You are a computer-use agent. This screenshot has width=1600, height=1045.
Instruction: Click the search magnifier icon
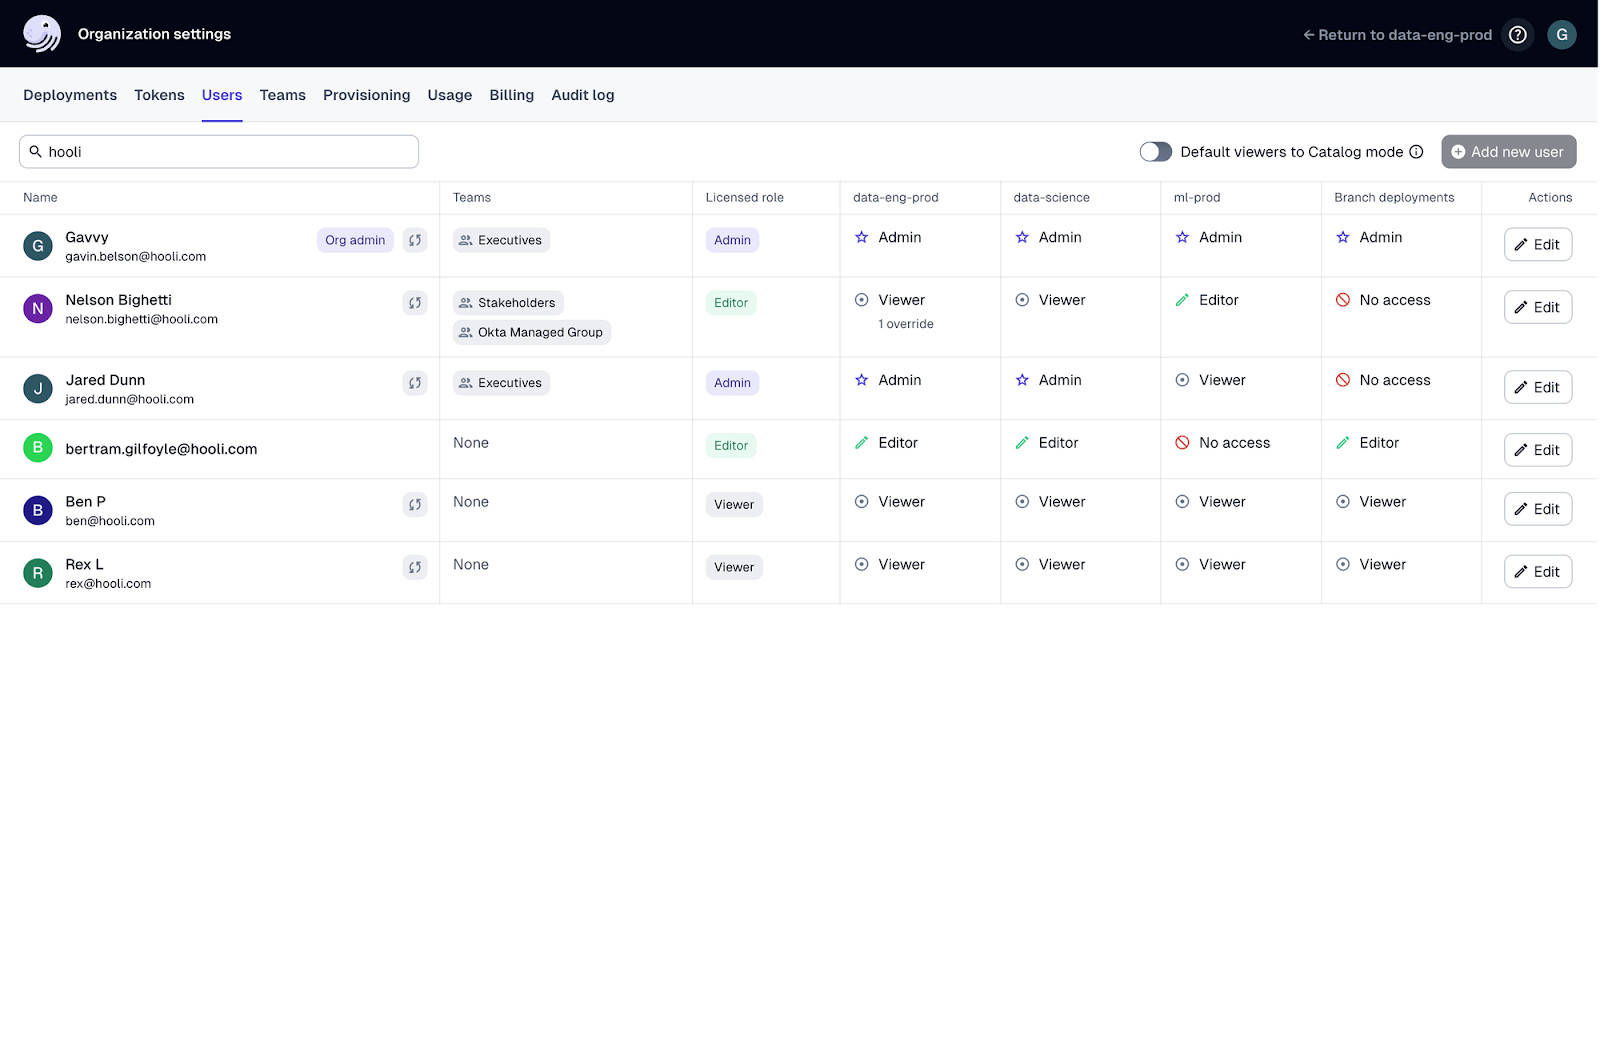coord(35,152)
